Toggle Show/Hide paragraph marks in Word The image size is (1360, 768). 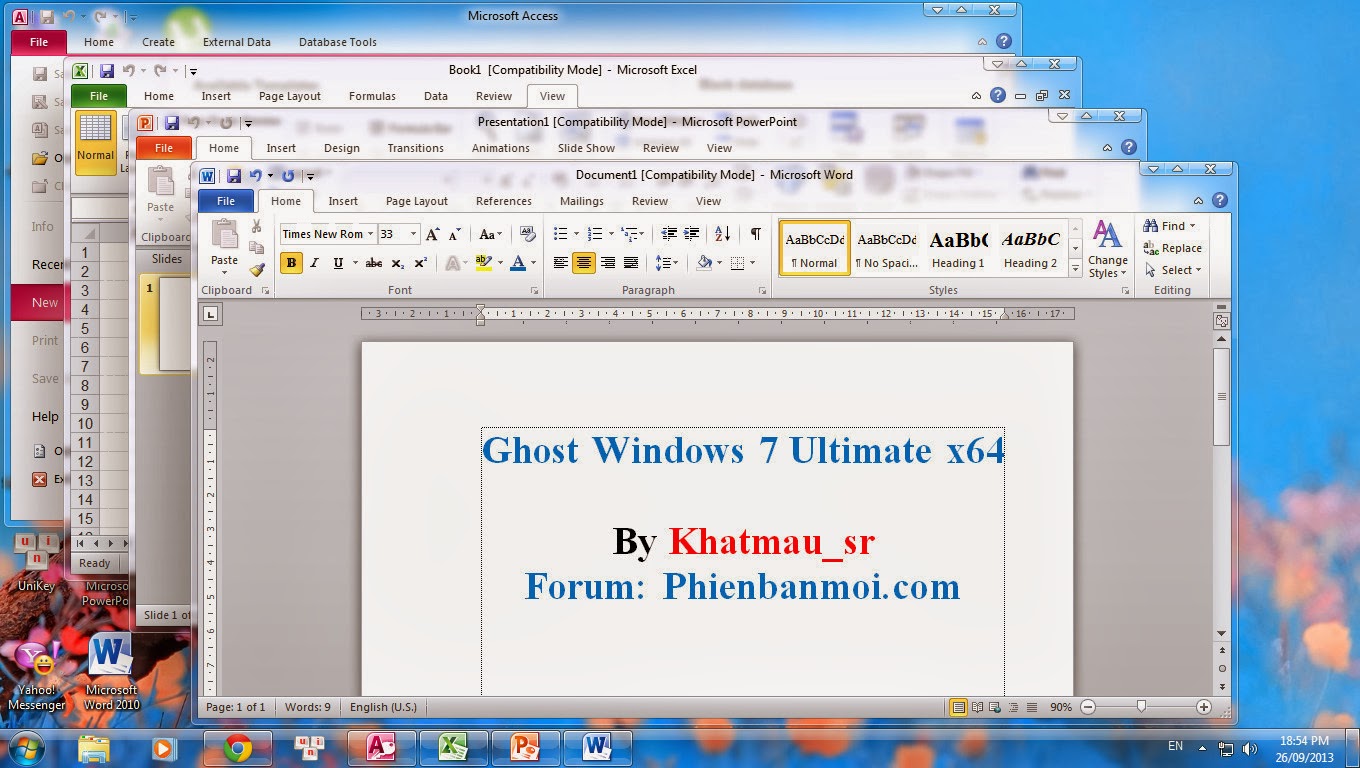click(755, 234)
